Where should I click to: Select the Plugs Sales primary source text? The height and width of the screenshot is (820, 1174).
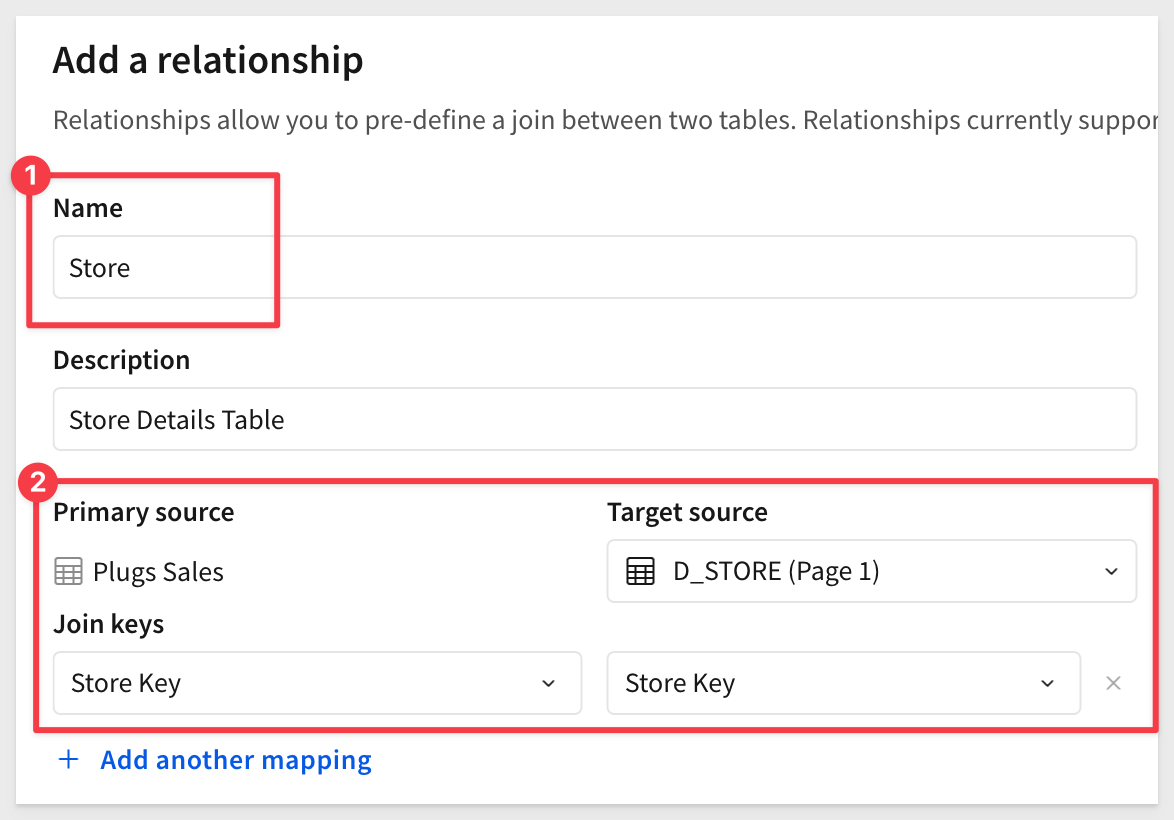(x=158, y=572)
